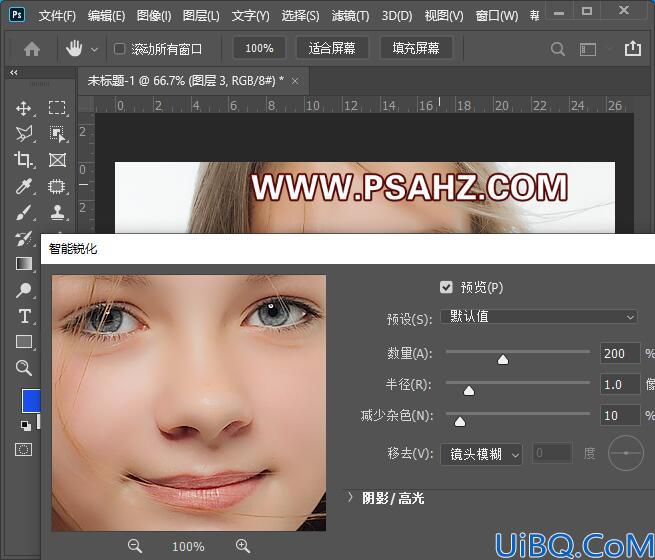This screenshot has height=560, width=655.
Task: Select the Move tool
Action: tap(23, 108)
